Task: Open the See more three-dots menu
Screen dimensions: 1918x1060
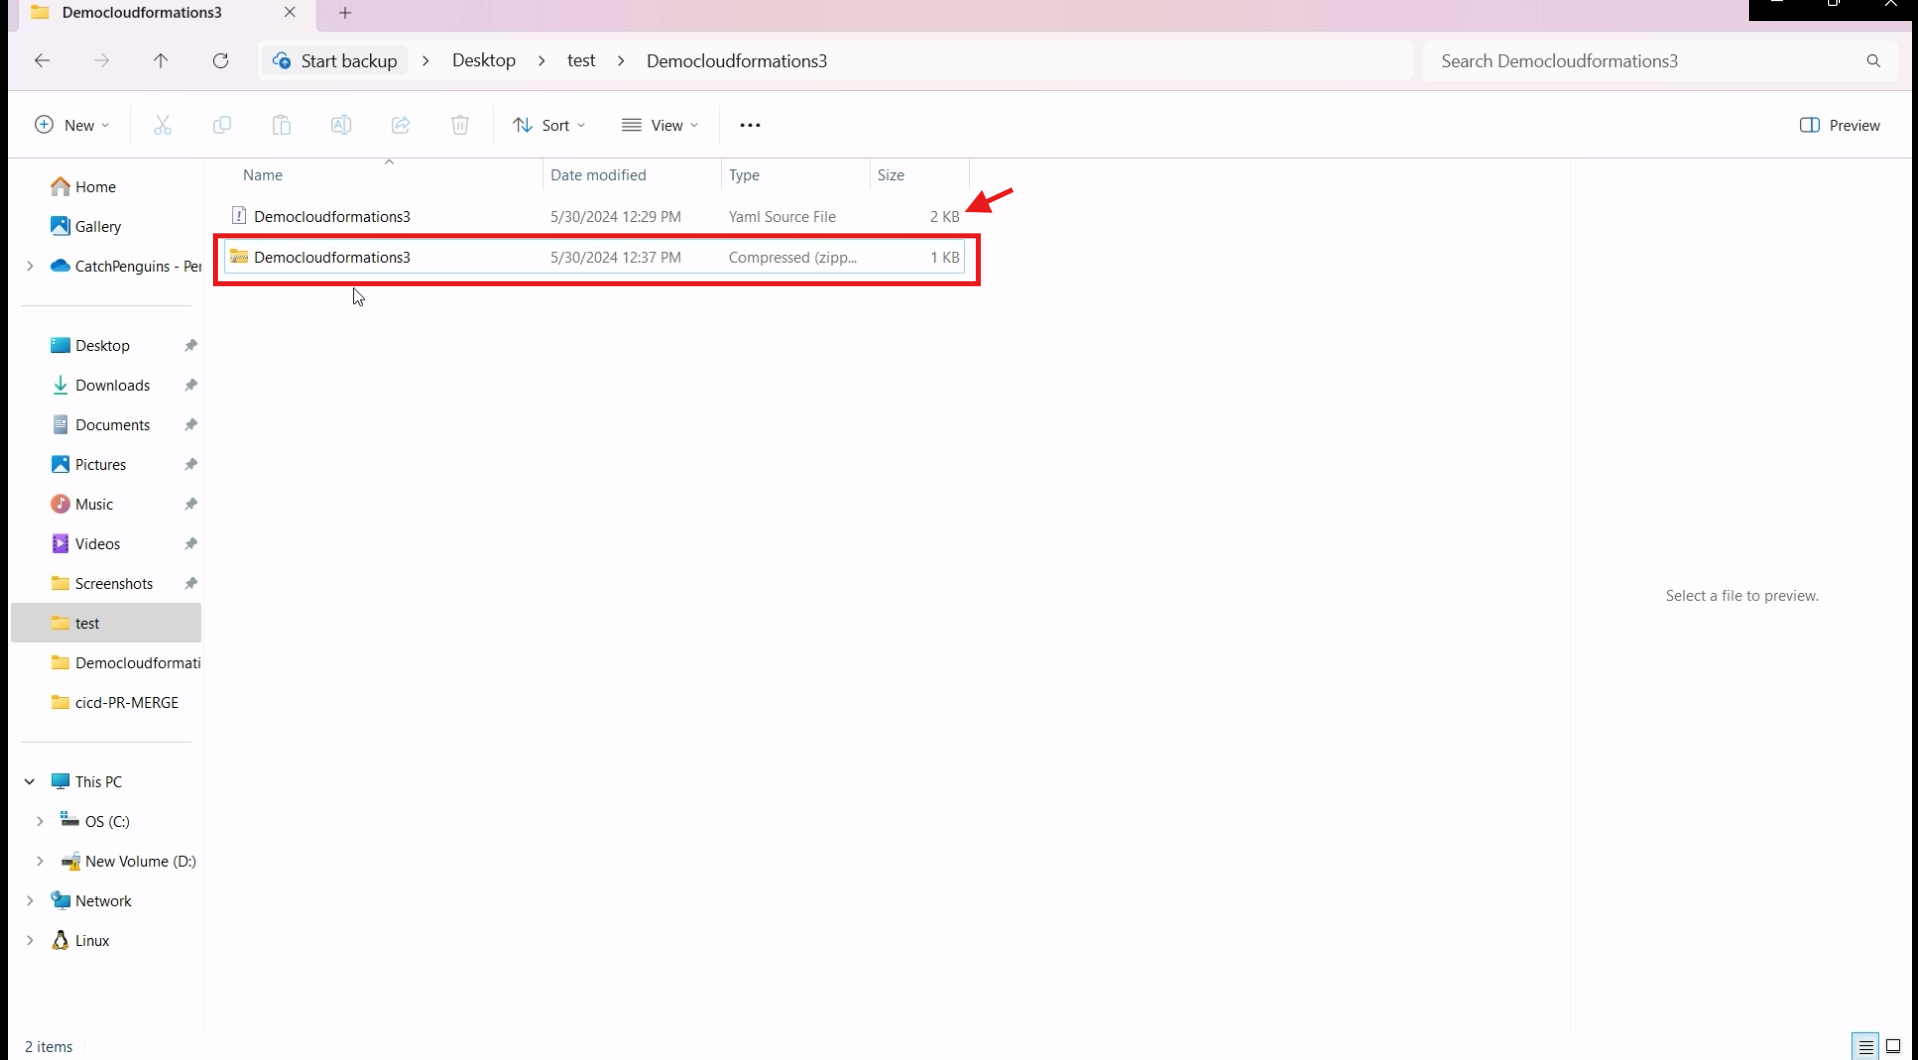Action: tap(750, 125)
